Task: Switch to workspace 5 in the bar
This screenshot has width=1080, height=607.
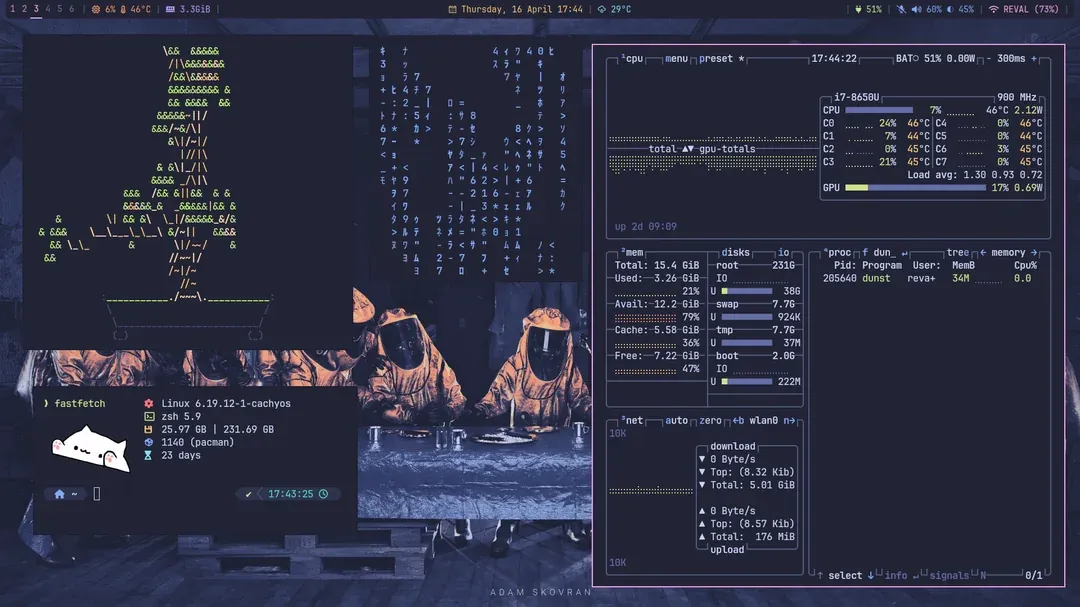Action: 59,9
